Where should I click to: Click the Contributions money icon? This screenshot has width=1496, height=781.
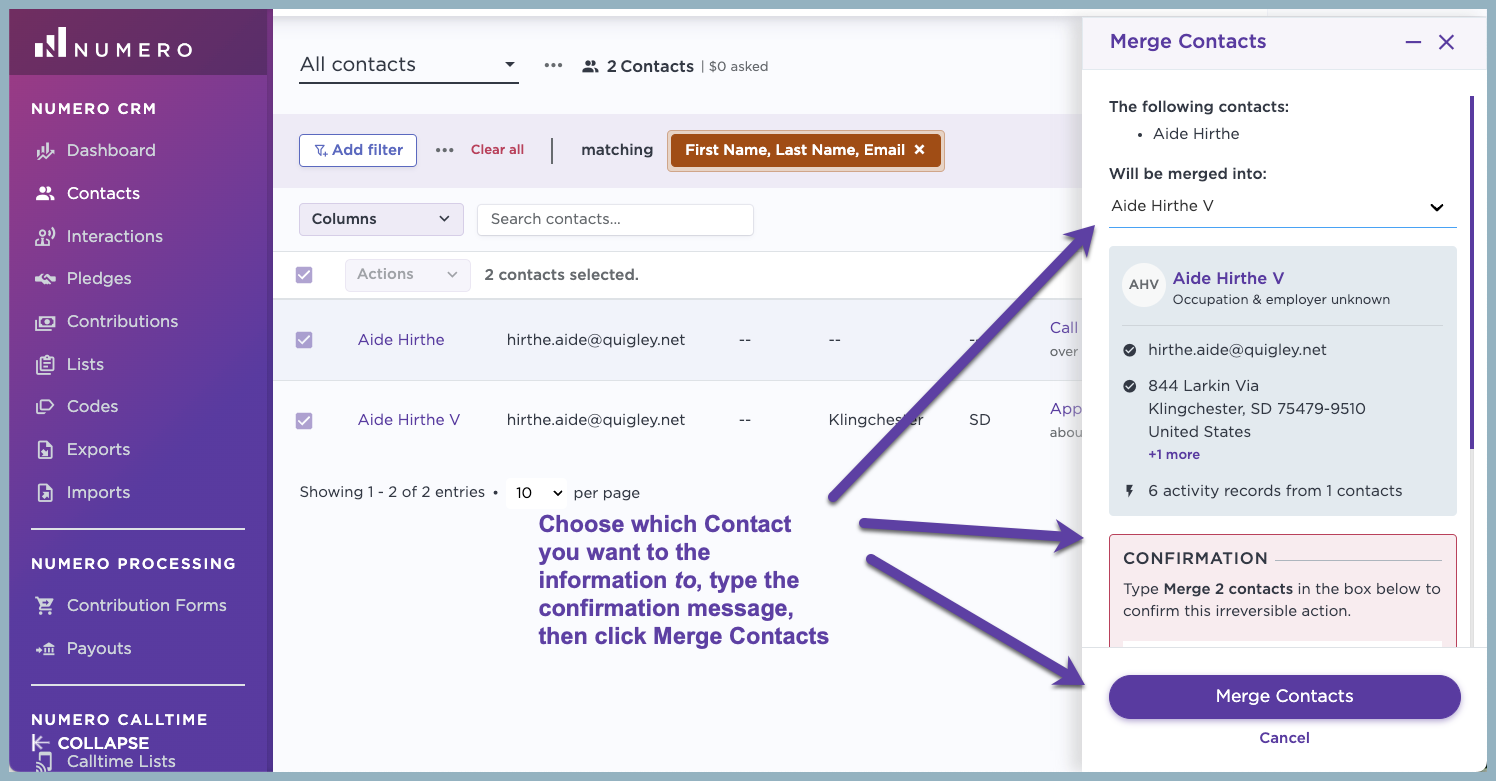[45, 322]
